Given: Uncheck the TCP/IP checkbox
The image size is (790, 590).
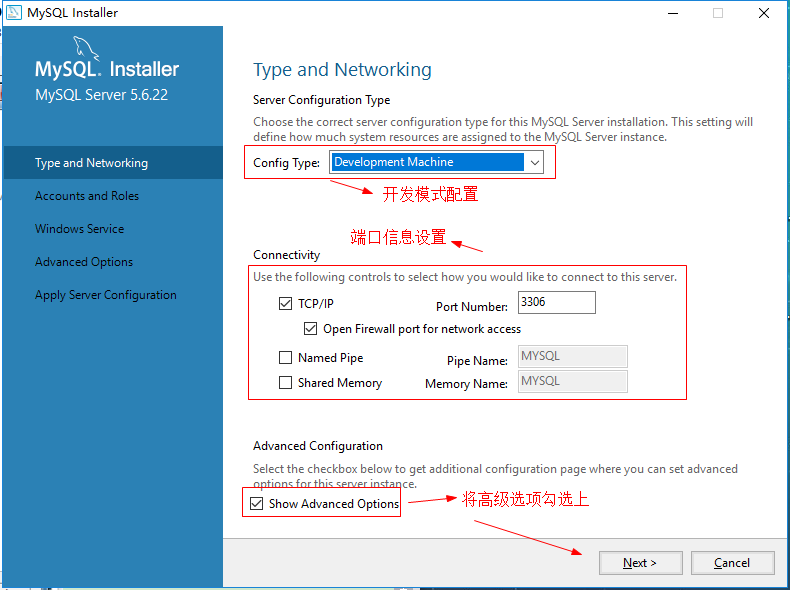Looking at the screenshot, I should tap(285, 303).
